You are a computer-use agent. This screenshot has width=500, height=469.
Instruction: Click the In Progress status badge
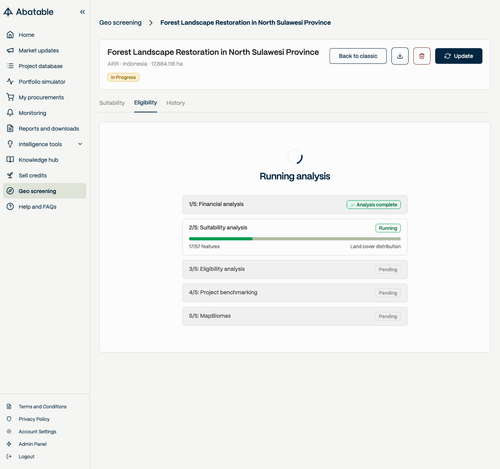pos(123,77)
